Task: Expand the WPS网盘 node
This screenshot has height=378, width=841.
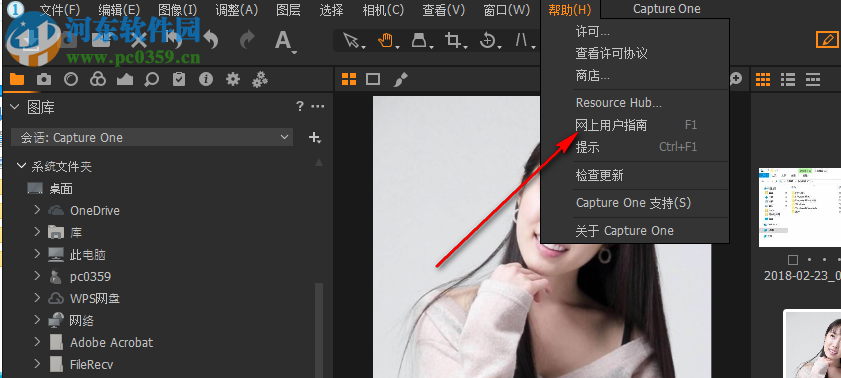Action: click(37, 298)
